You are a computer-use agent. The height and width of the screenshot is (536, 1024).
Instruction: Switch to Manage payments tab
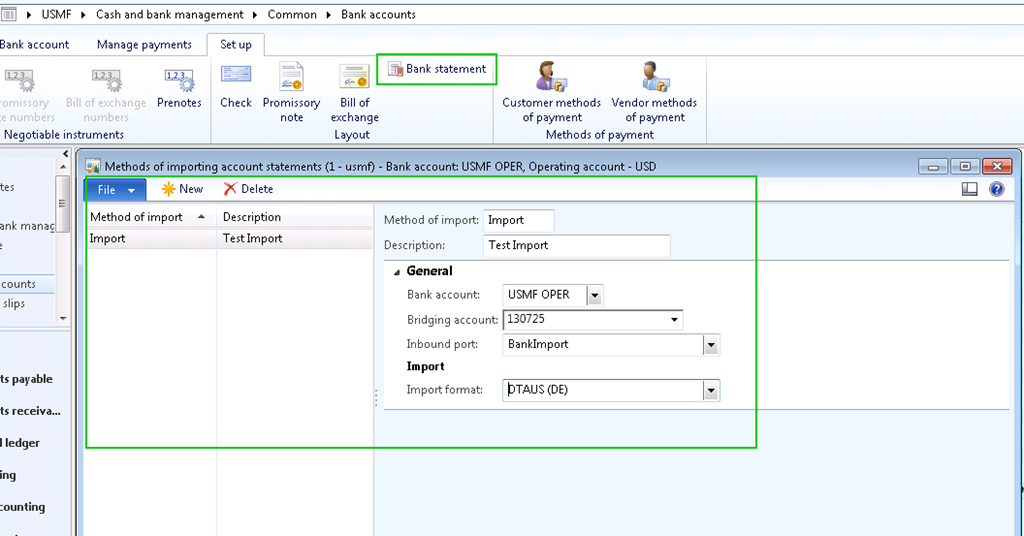(x=144, y=45)
